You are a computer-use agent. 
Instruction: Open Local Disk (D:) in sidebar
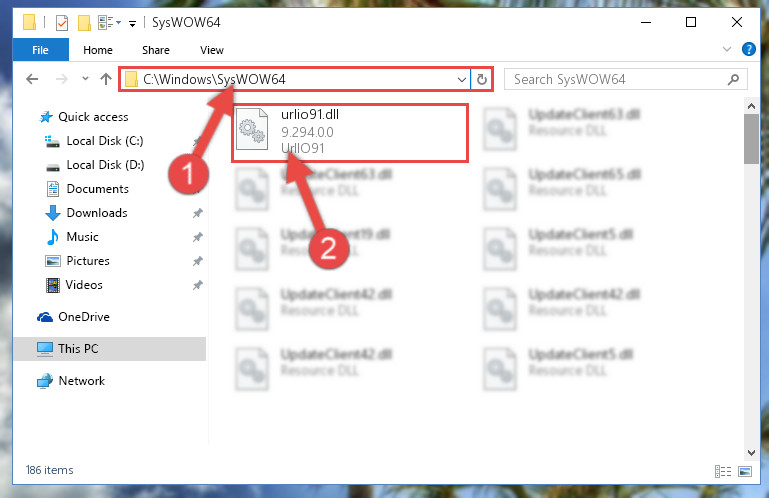coord(105,165)
